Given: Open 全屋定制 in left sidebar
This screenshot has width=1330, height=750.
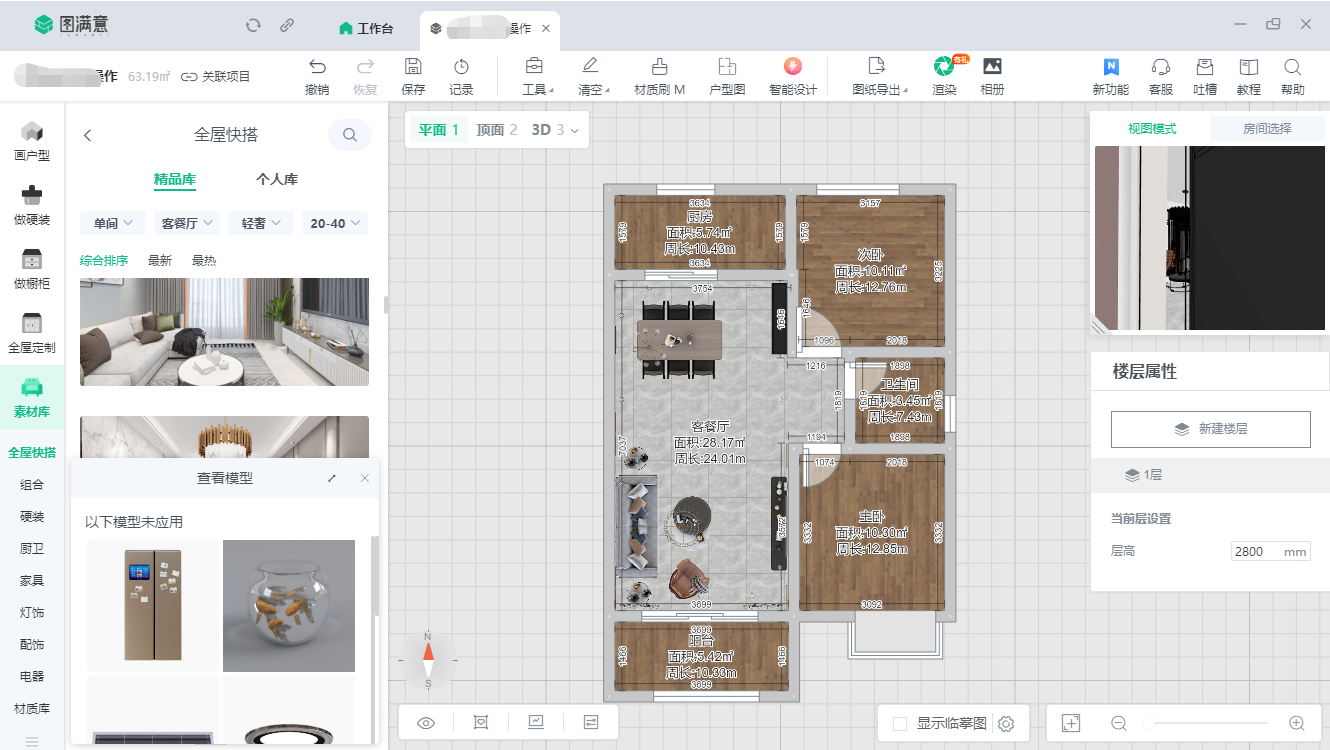Looking at the screenshot, I should tap(32, 333).
